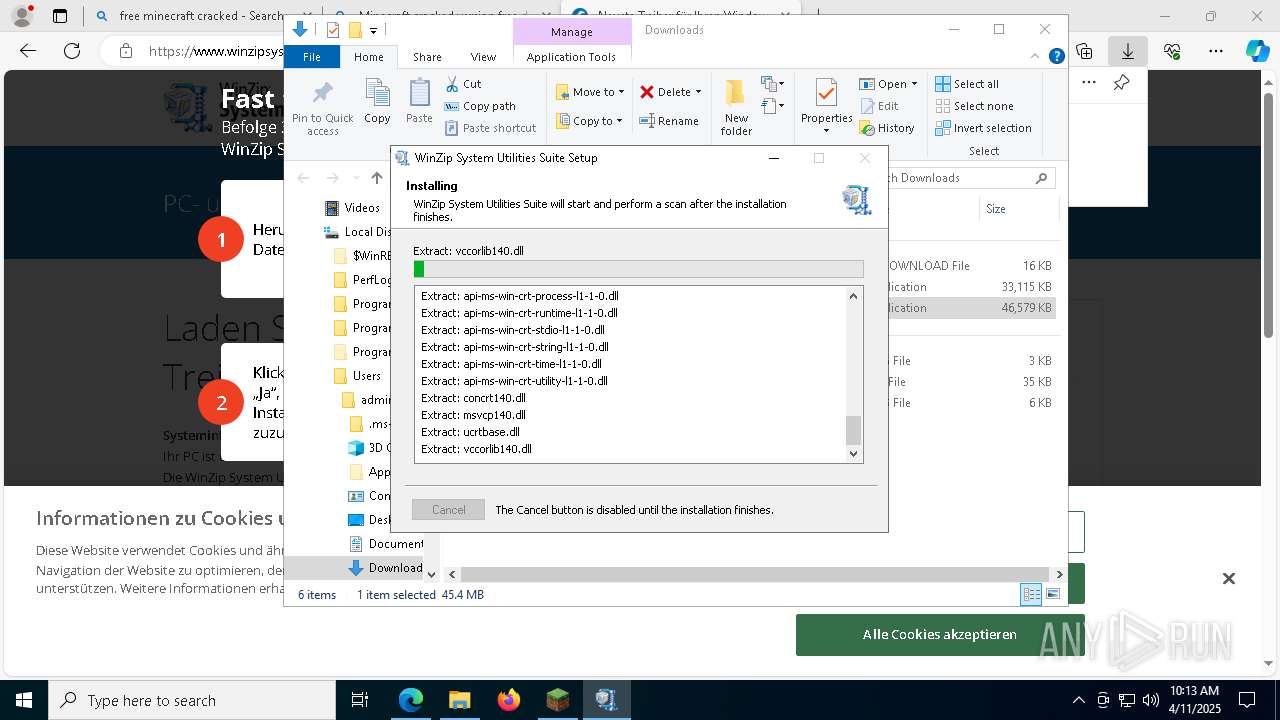Click the Copy icon in the ribbon
This screenshot has height=720, width=1280.
(x=377, y=101)
